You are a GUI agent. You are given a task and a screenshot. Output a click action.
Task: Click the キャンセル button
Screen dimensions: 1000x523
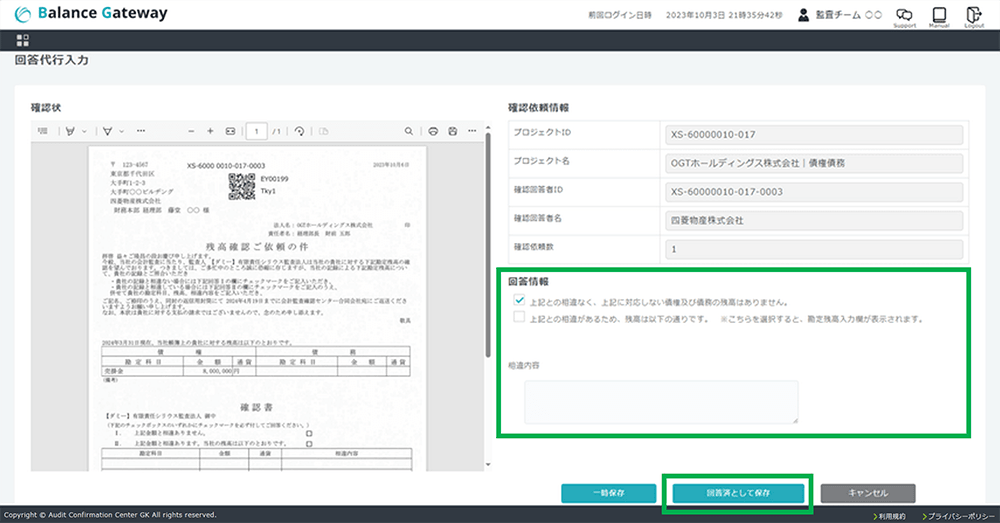point(867,493)
